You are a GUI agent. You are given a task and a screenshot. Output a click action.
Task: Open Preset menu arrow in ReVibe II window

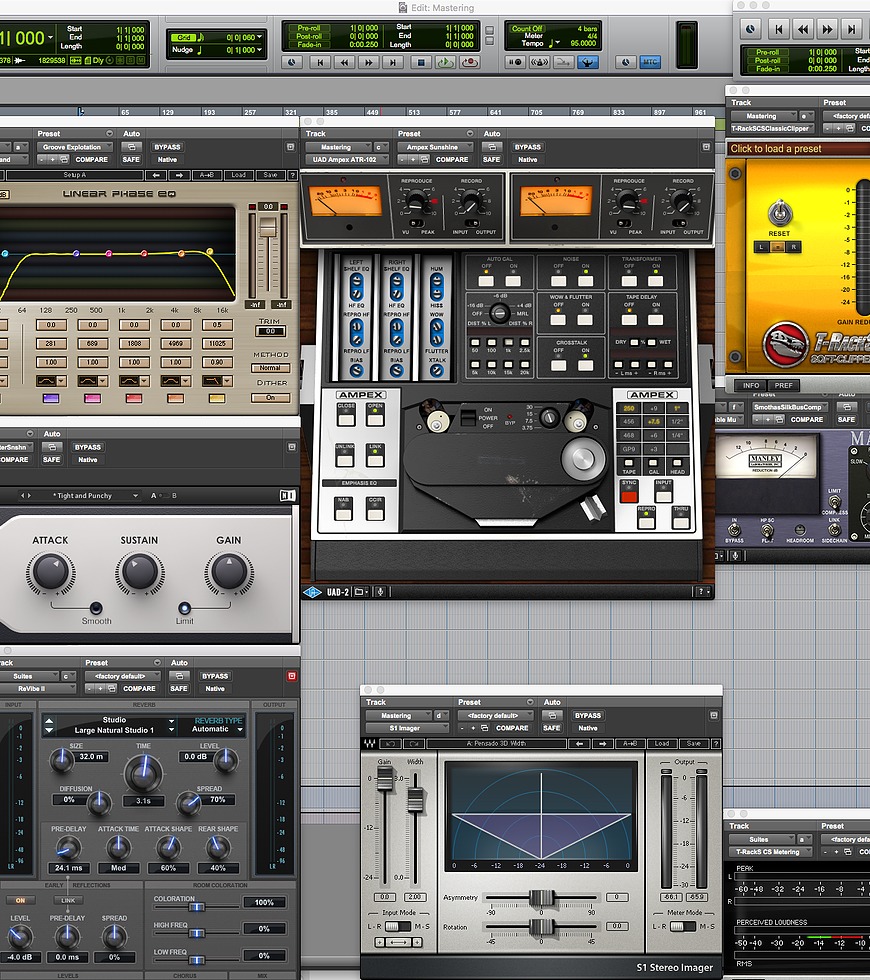click(x=158, y=662)
